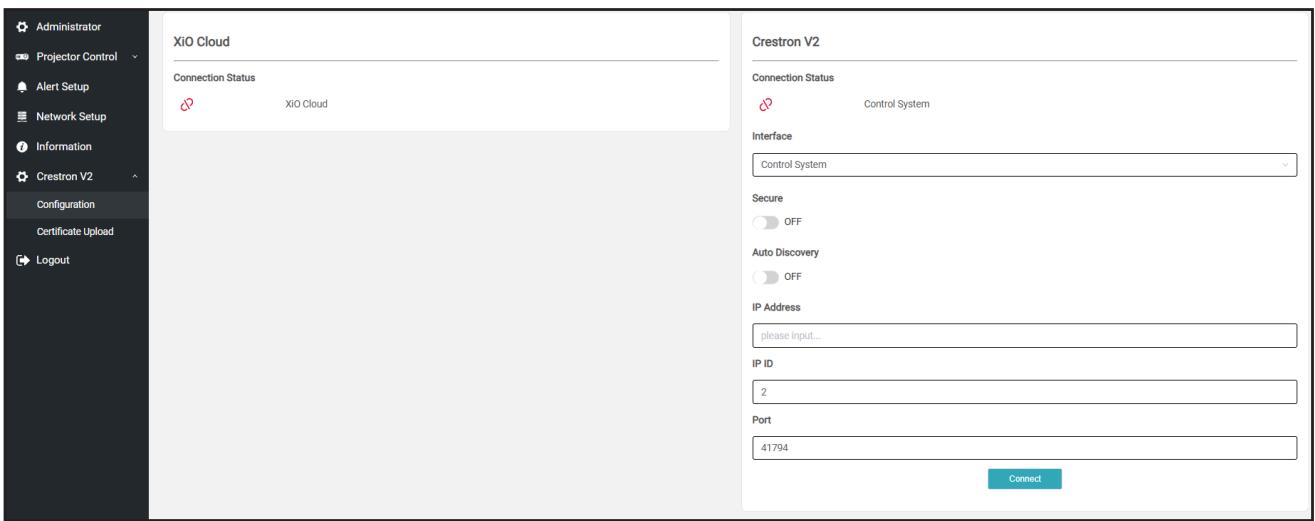Click the Crestron V2 gear icon in sidebar

tap(20, 177)
